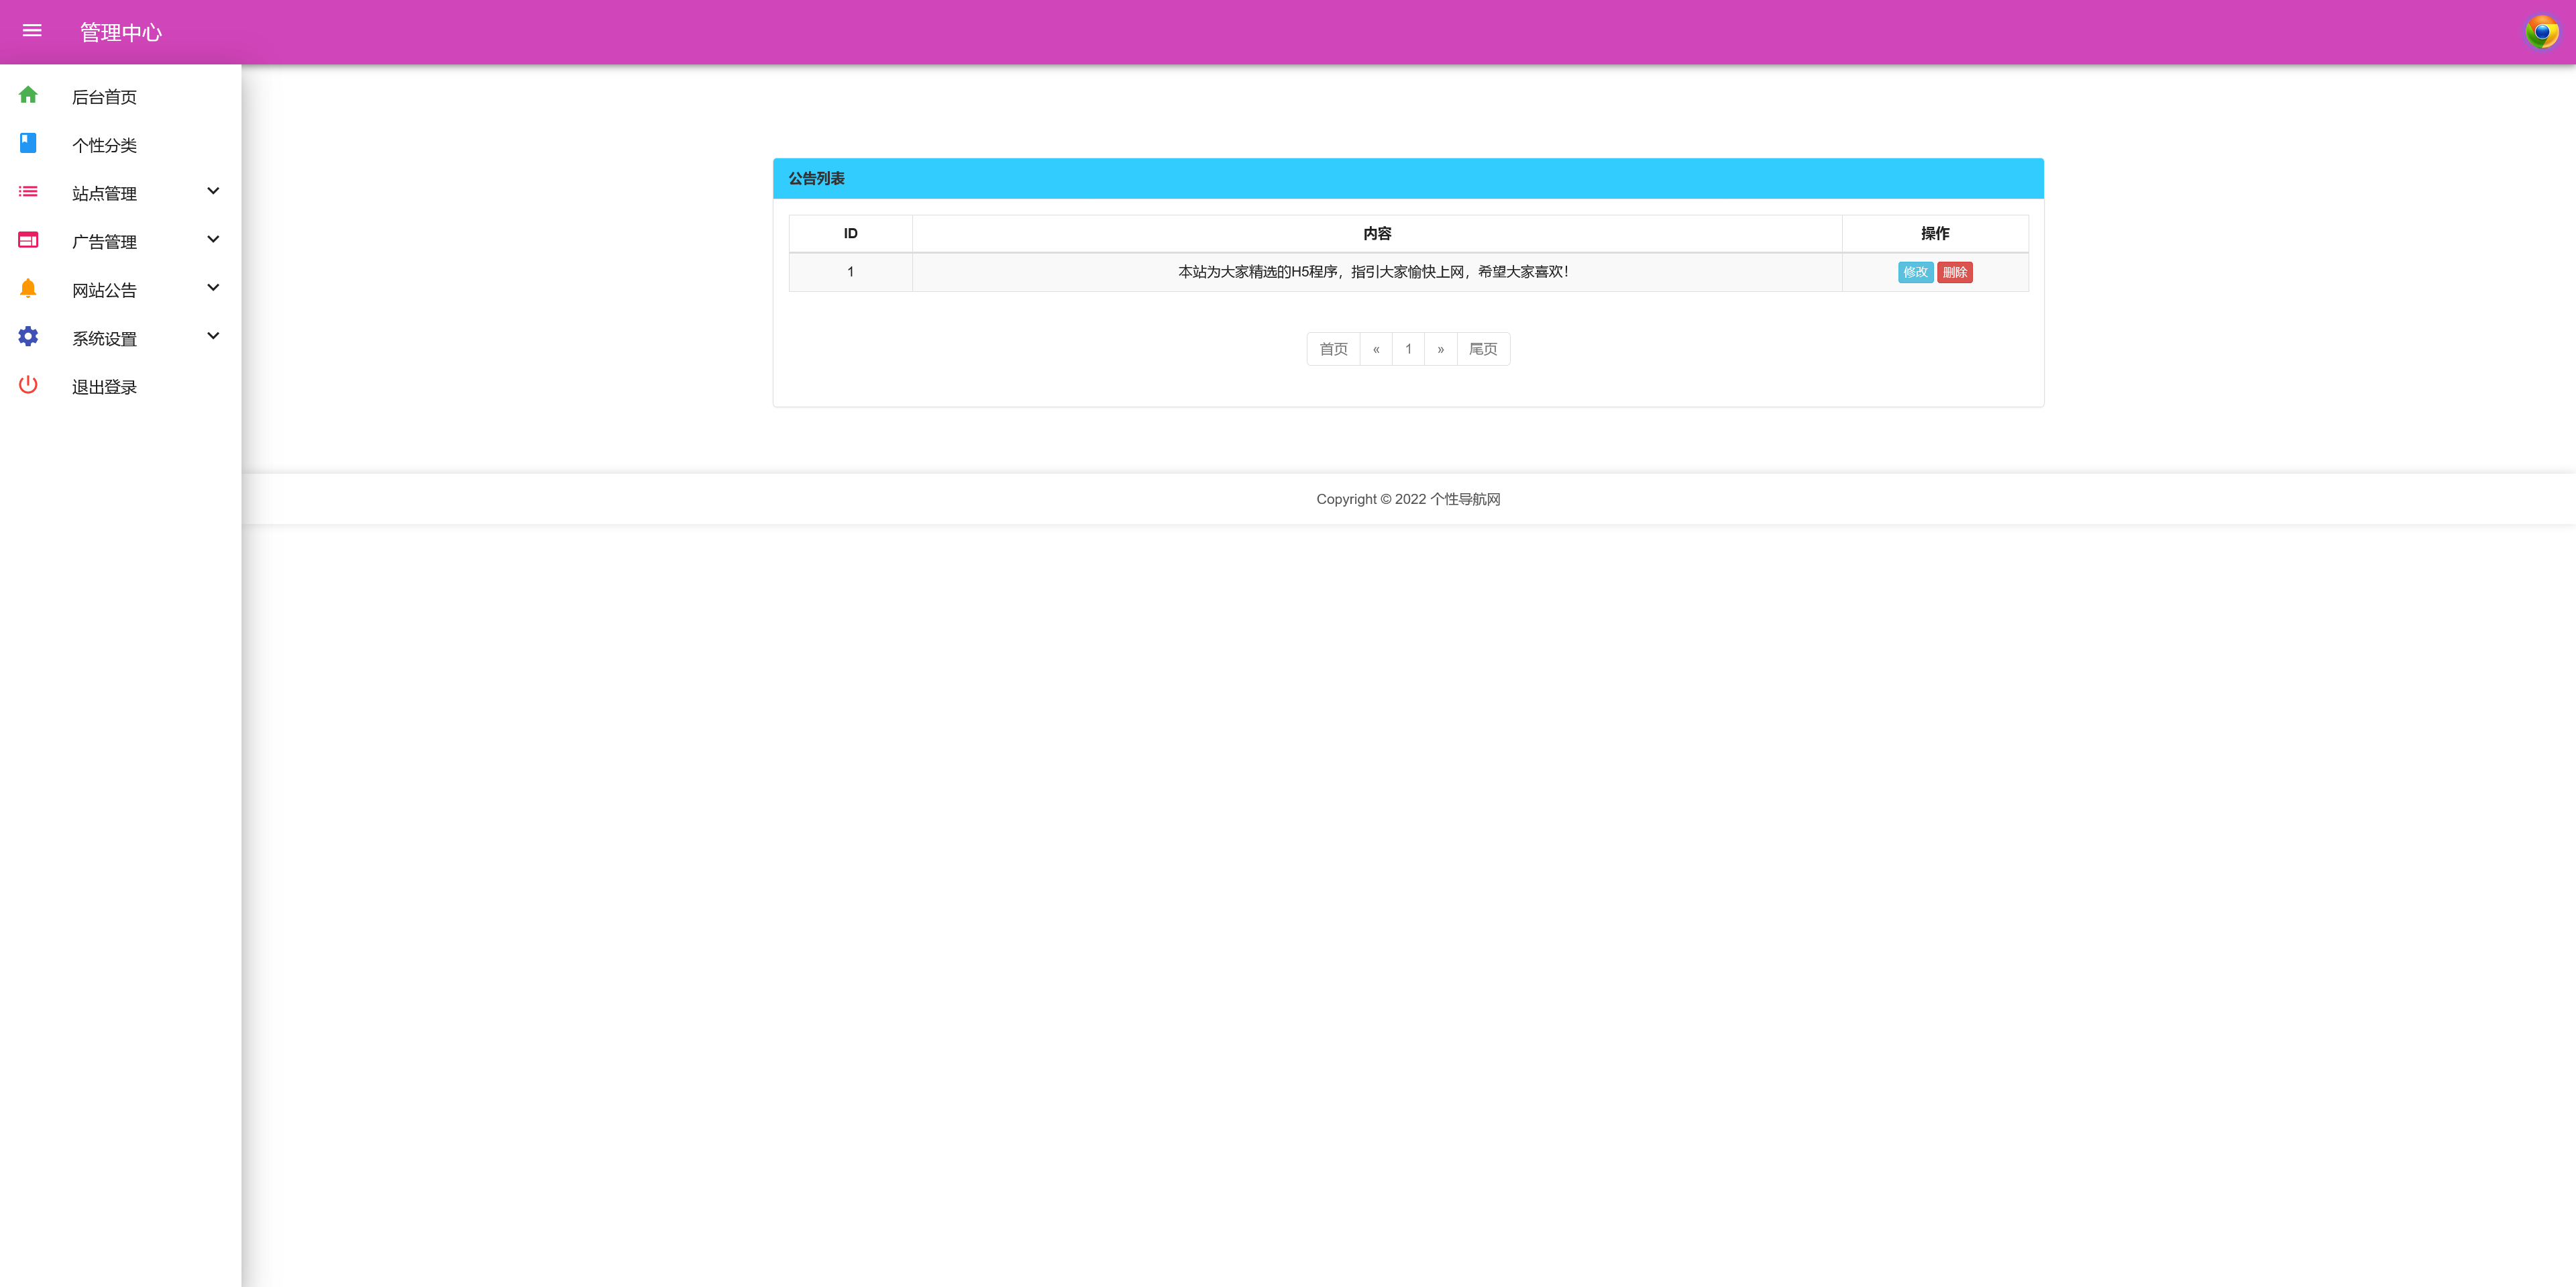Screen dimensions: 2576x1287
Task: Expand the 系统设置 chevron
Action: 213,336
